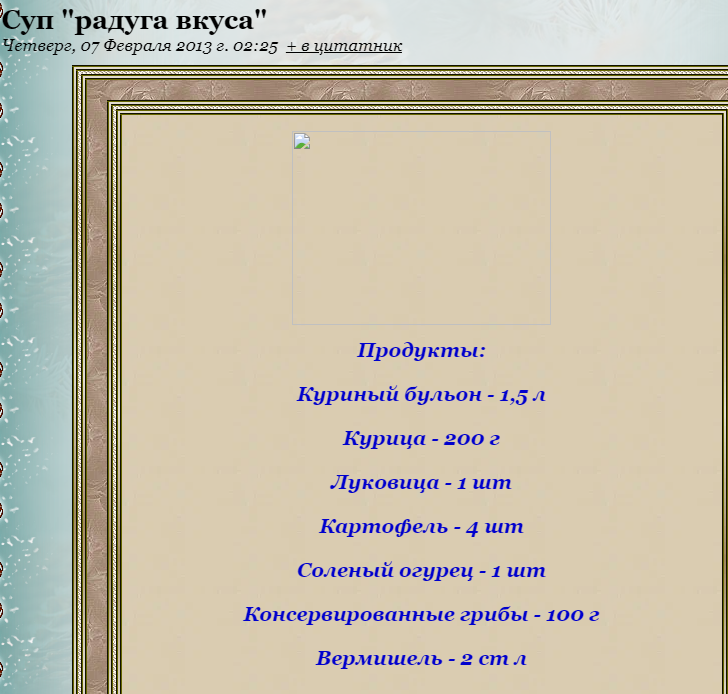Click the word 'радуга' in the title
The width and height of the screenshot is (728, 694).
click(x=122, y=18)
